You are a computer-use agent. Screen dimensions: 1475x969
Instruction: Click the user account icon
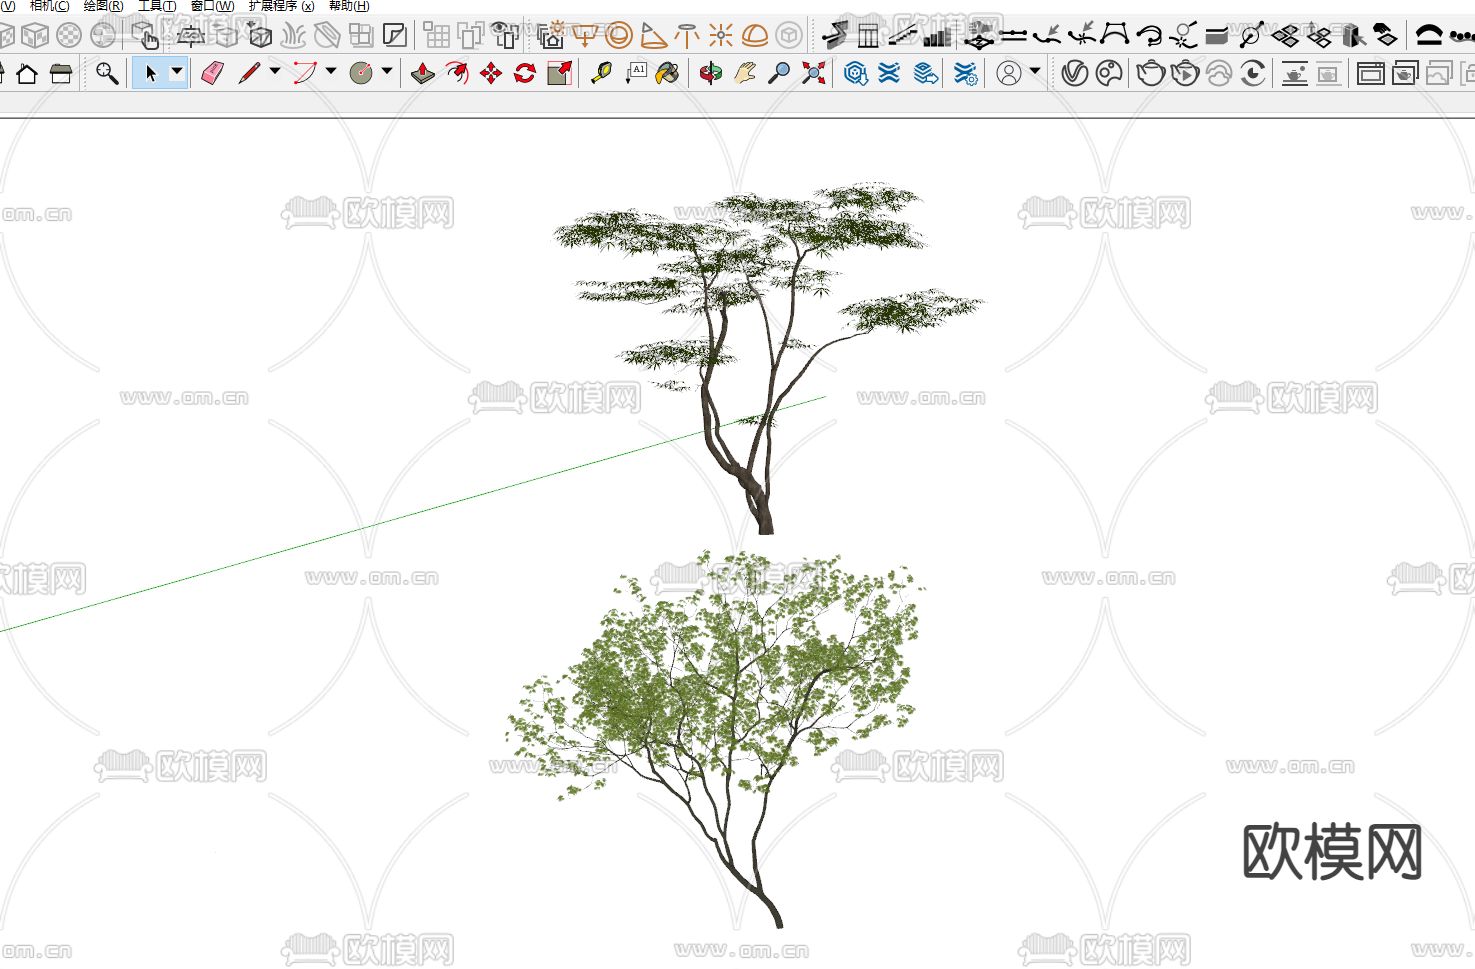coord(1009,73)
